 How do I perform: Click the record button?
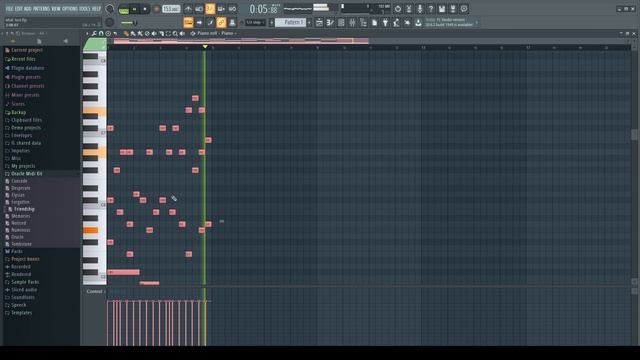[156, 9]
